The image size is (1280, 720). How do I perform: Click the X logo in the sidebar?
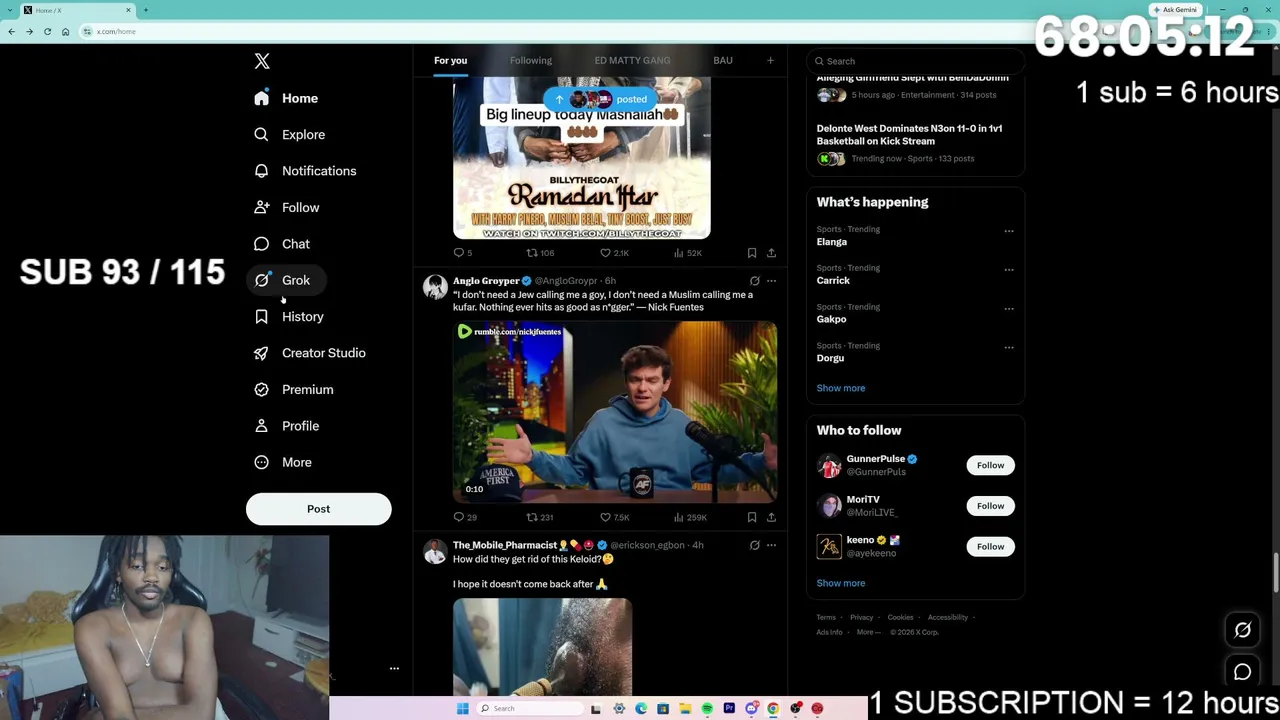pos(262,61)
